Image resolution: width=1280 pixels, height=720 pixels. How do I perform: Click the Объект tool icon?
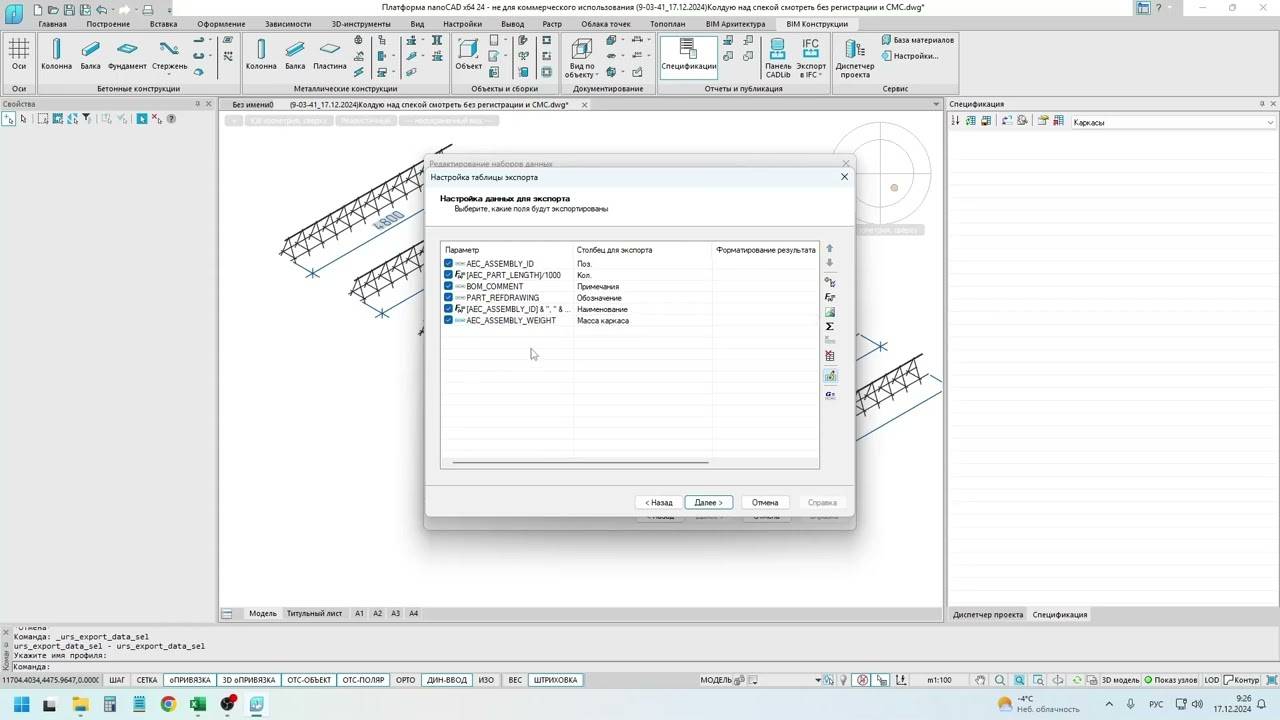[x=468, y=54]
